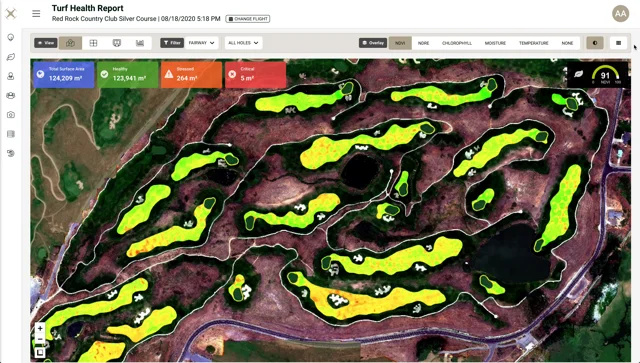Open the hamburger navigation menu

(36, 13)
